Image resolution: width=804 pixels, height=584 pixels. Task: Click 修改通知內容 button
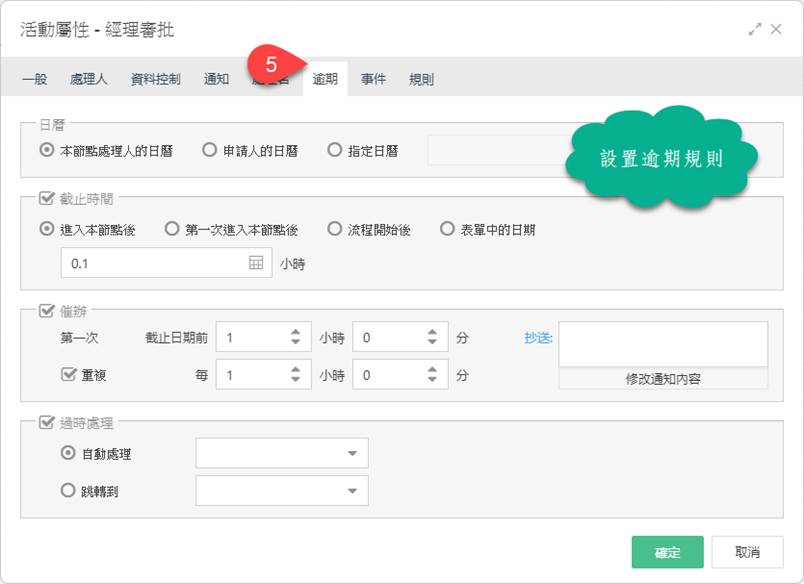pyautogui.click(x=663, y=379)
